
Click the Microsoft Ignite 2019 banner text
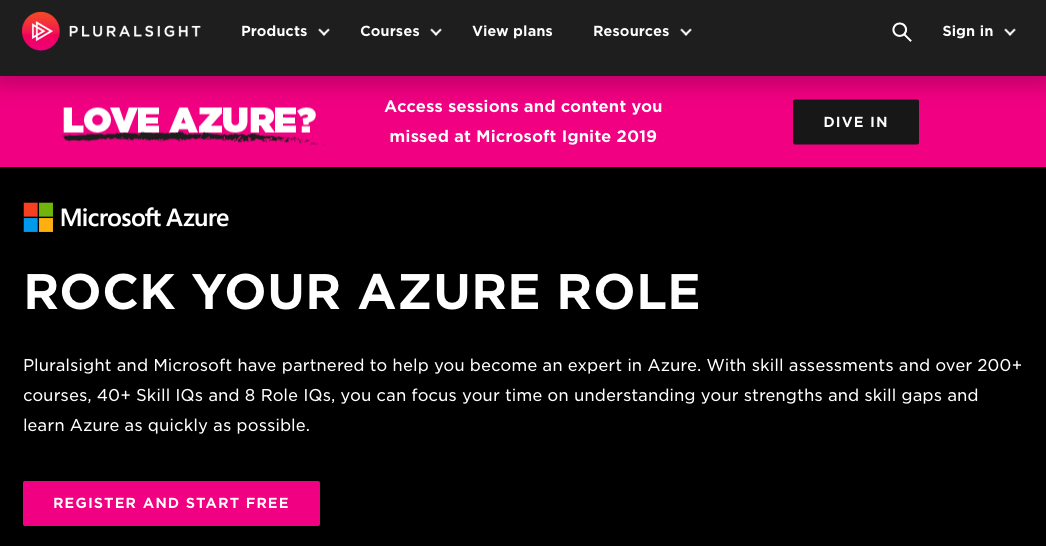click(x=523, y=136)
